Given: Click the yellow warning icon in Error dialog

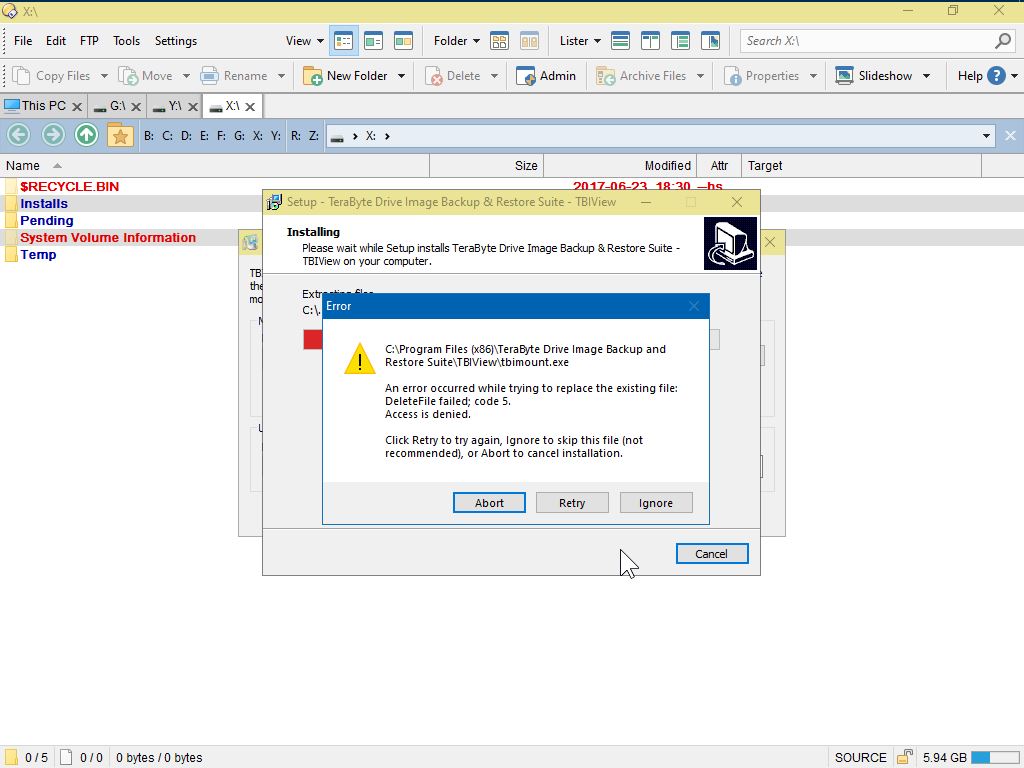Looking at the screenshot, I should point(360,359).
